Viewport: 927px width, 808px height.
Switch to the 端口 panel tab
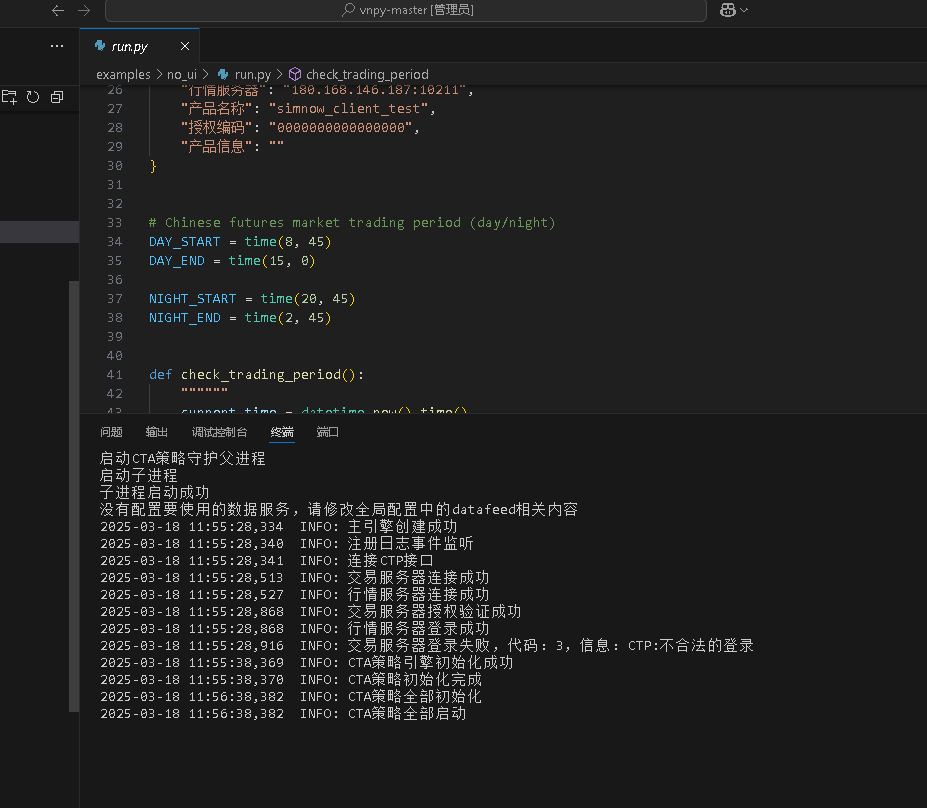[x=328, y=432]
